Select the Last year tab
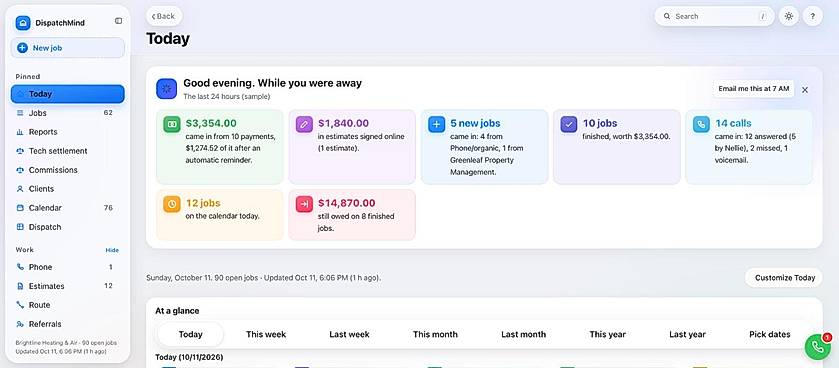This screenshot has height=368, width=839. [x=687, y=334]
